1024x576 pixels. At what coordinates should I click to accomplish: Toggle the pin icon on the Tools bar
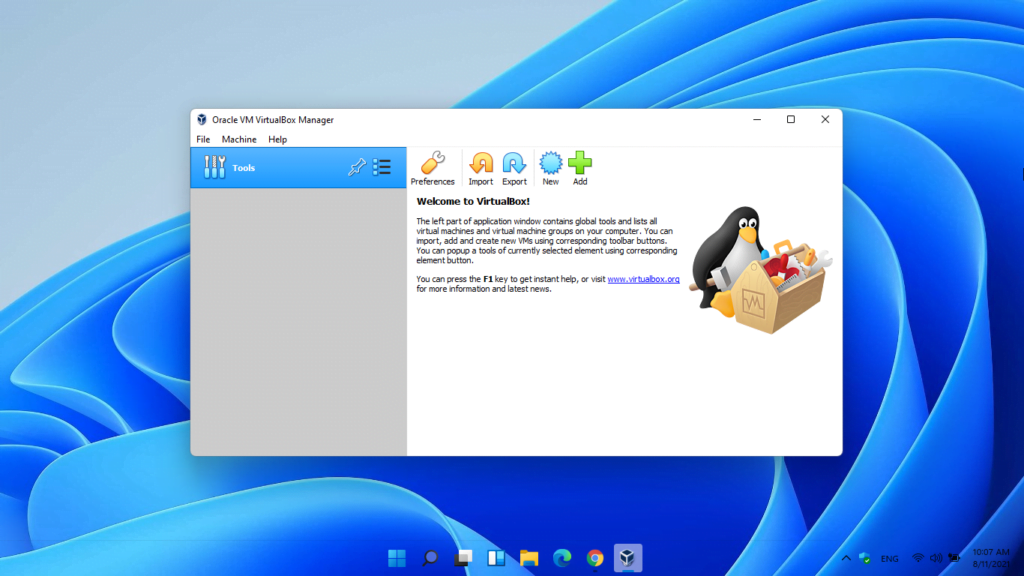pos(356,167)
